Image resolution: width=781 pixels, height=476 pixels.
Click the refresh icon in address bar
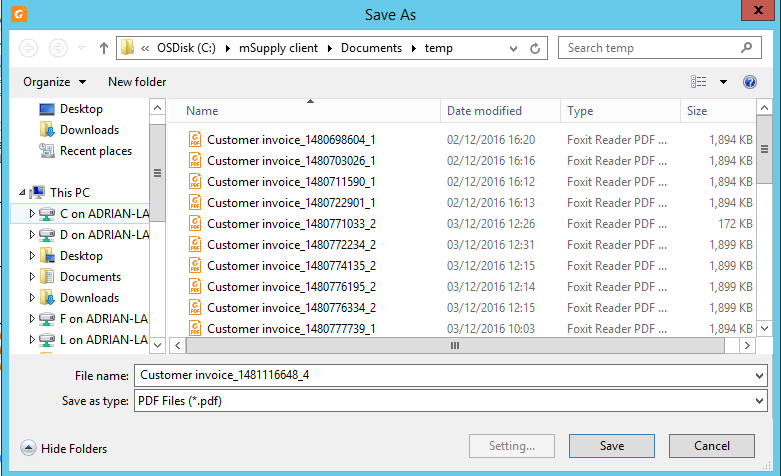coord(537,48)
